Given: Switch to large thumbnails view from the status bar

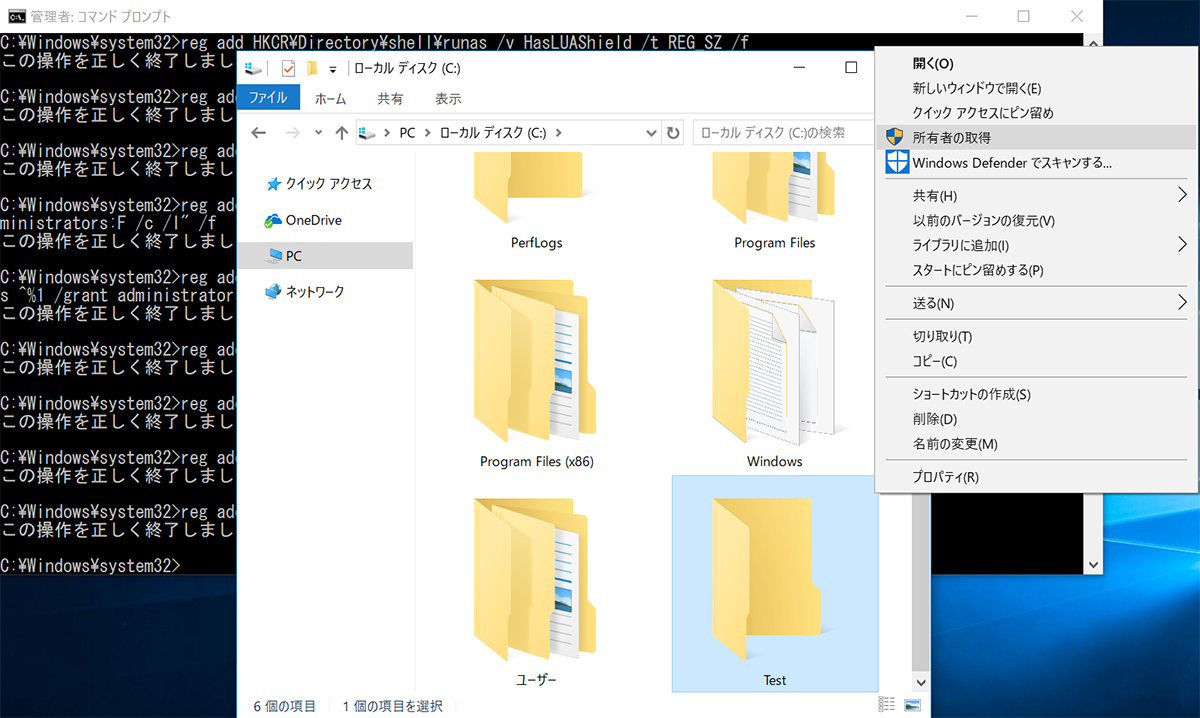Looking at the screenshot, I should coord(912,705).
